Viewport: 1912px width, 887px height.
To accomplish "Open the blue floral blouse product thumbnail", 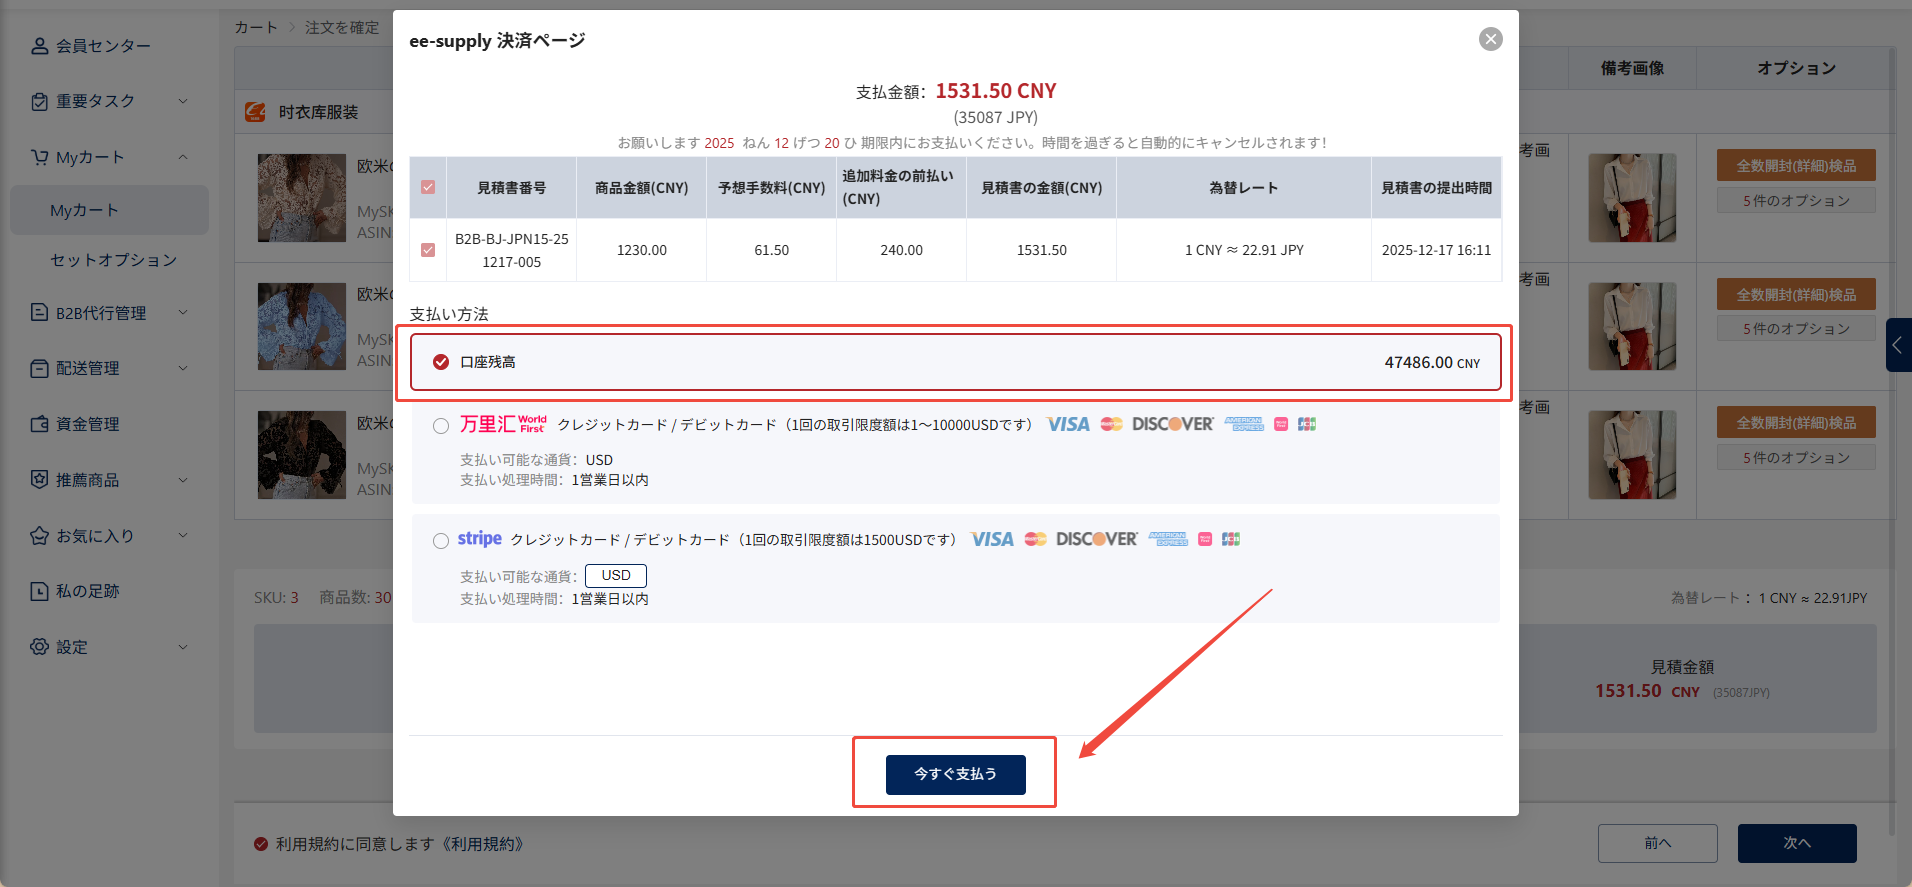I will tap(302, 327).
